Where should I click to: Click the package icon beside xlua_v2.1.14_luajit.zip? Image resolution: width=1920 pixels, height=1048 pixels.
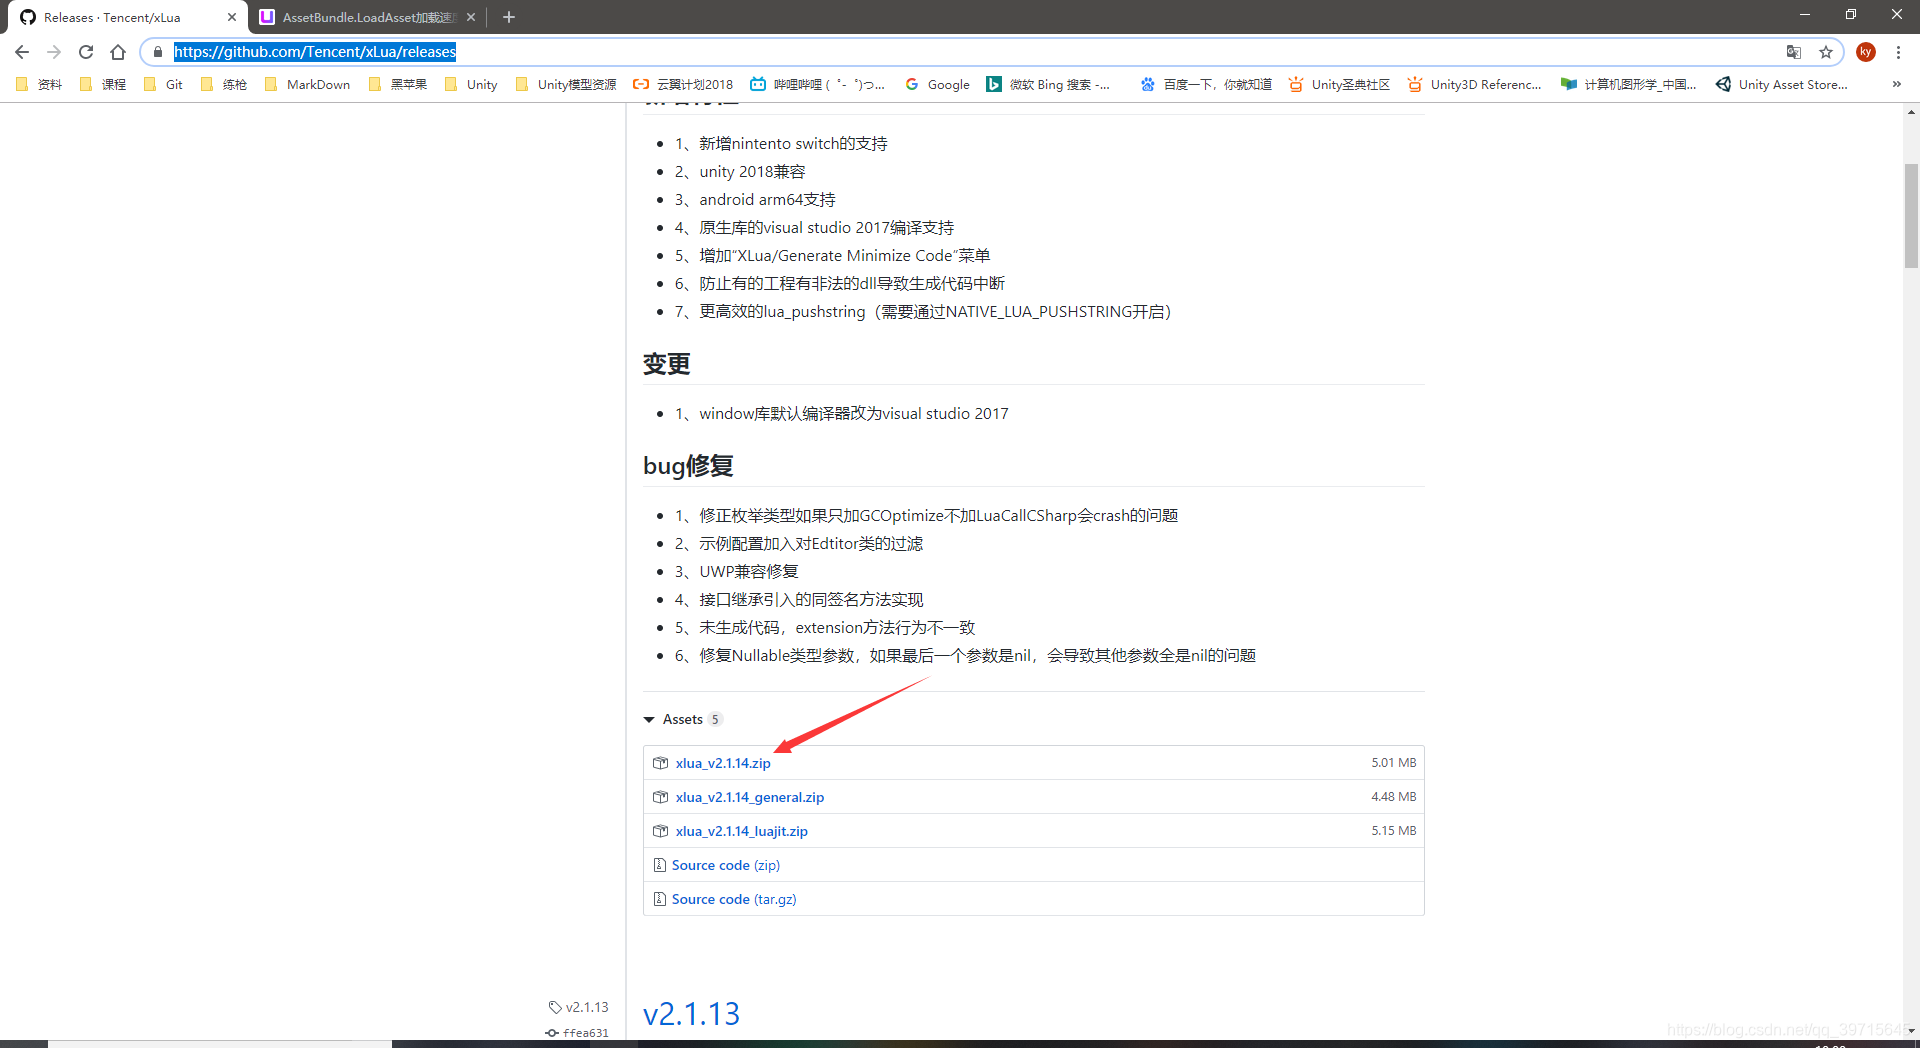click(x=660, y=831)
